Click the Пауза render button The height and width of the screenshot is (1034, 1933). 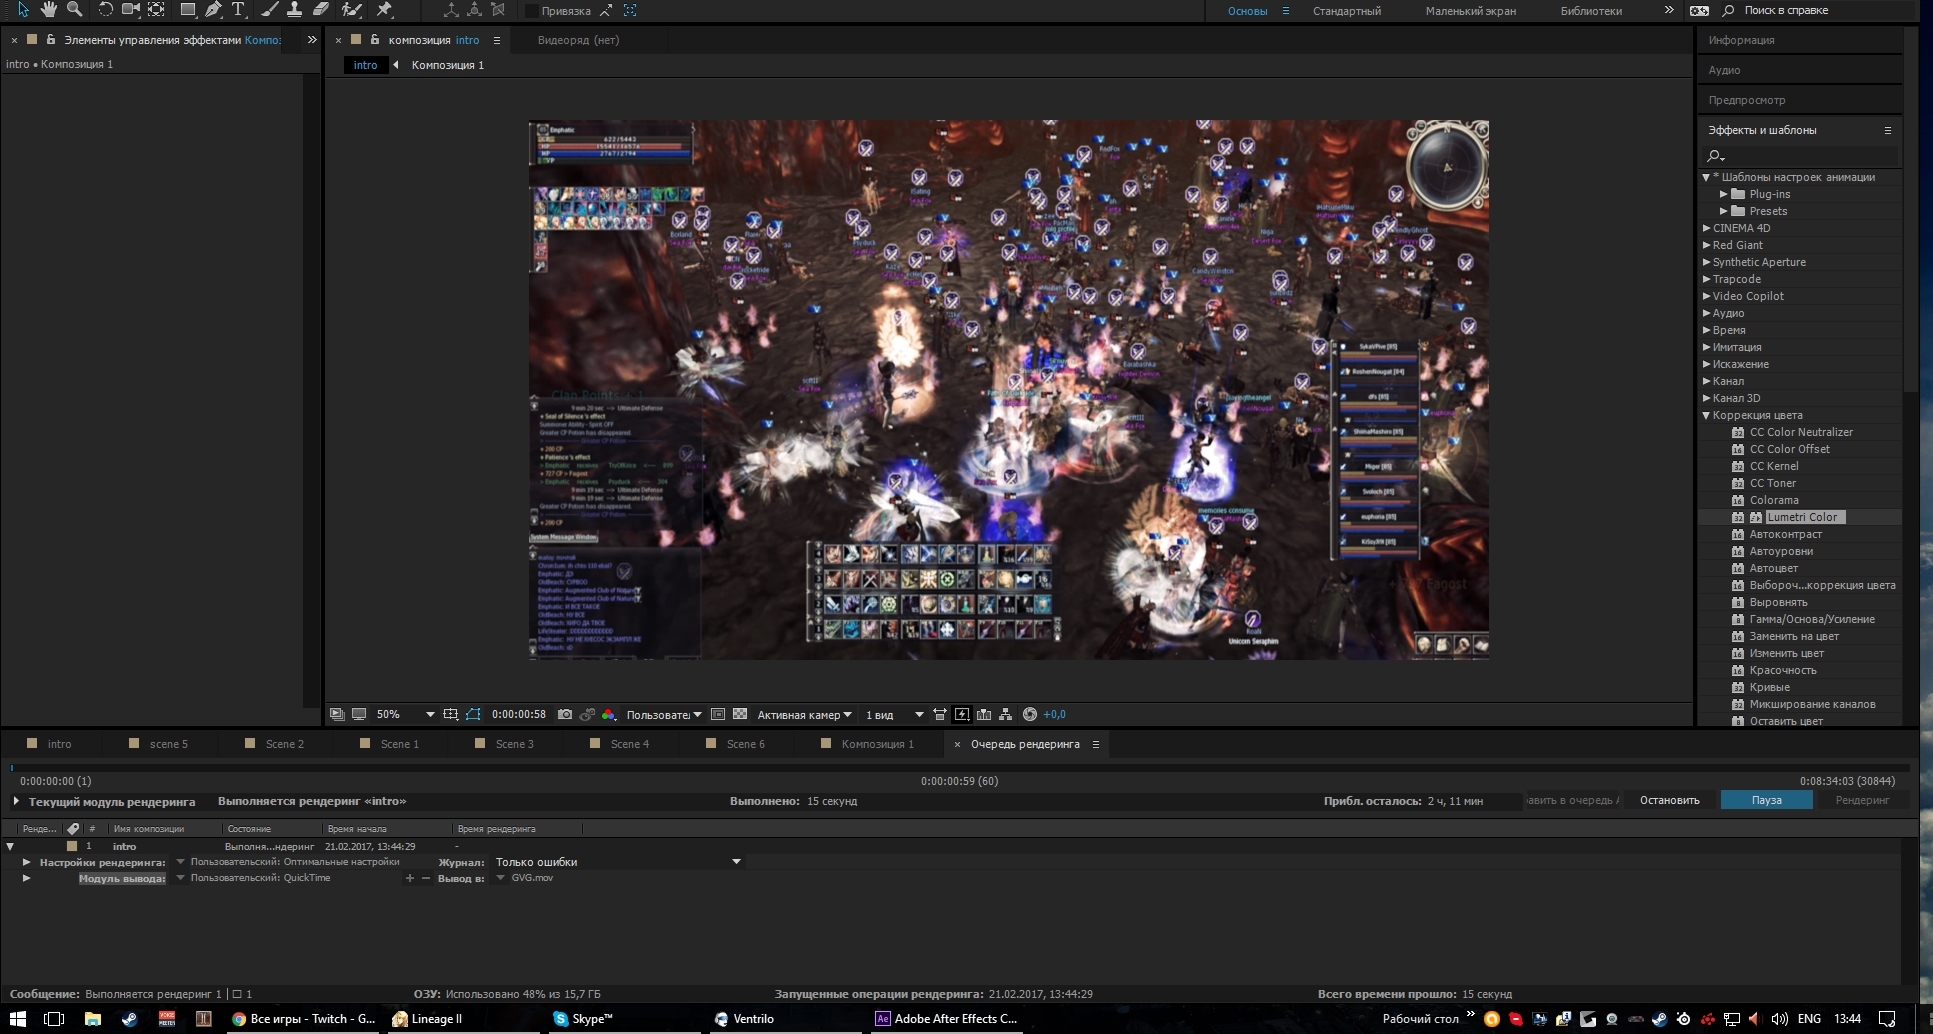[1766, 800]
